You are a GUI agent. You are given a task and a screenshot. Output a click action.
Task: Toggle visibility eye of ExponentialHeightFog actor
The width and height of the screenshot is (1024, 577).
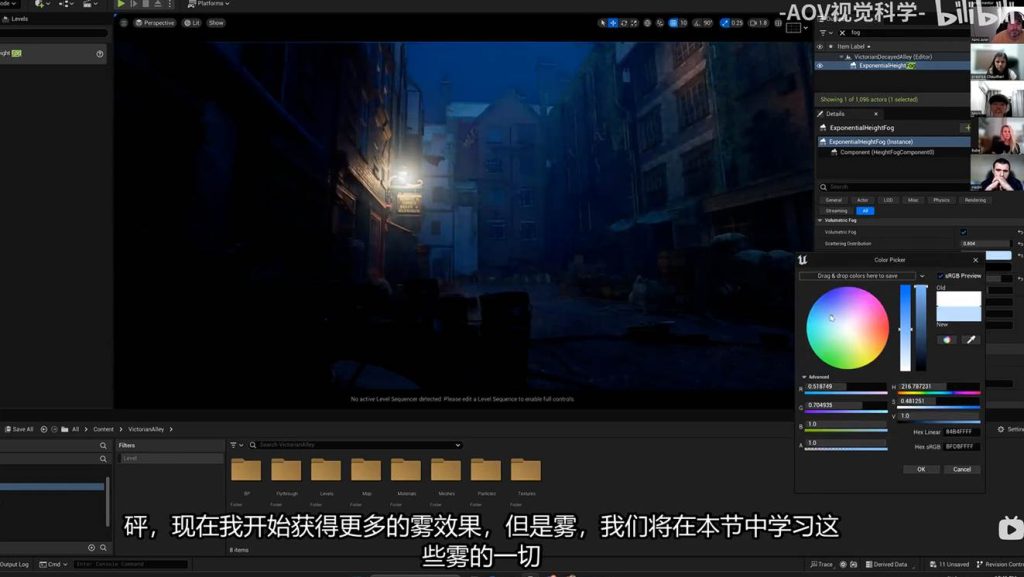[x=820, y=66]
